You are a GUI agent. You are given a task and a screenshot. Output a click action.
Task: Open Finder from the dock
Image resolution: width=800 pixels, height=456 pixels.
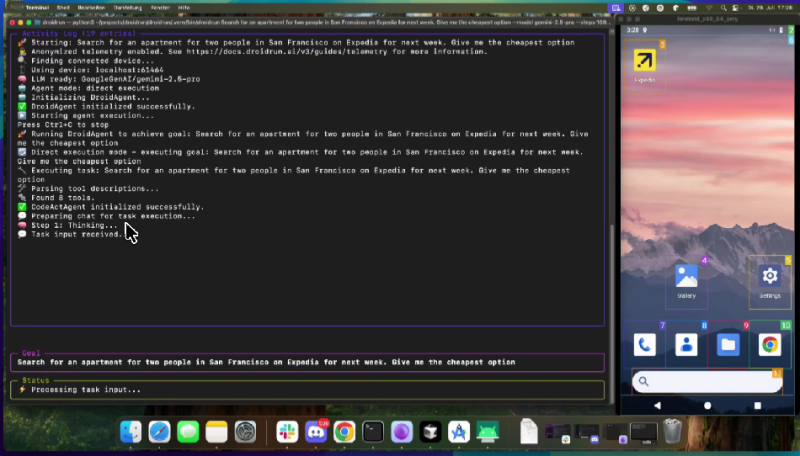tap(131, 432)
